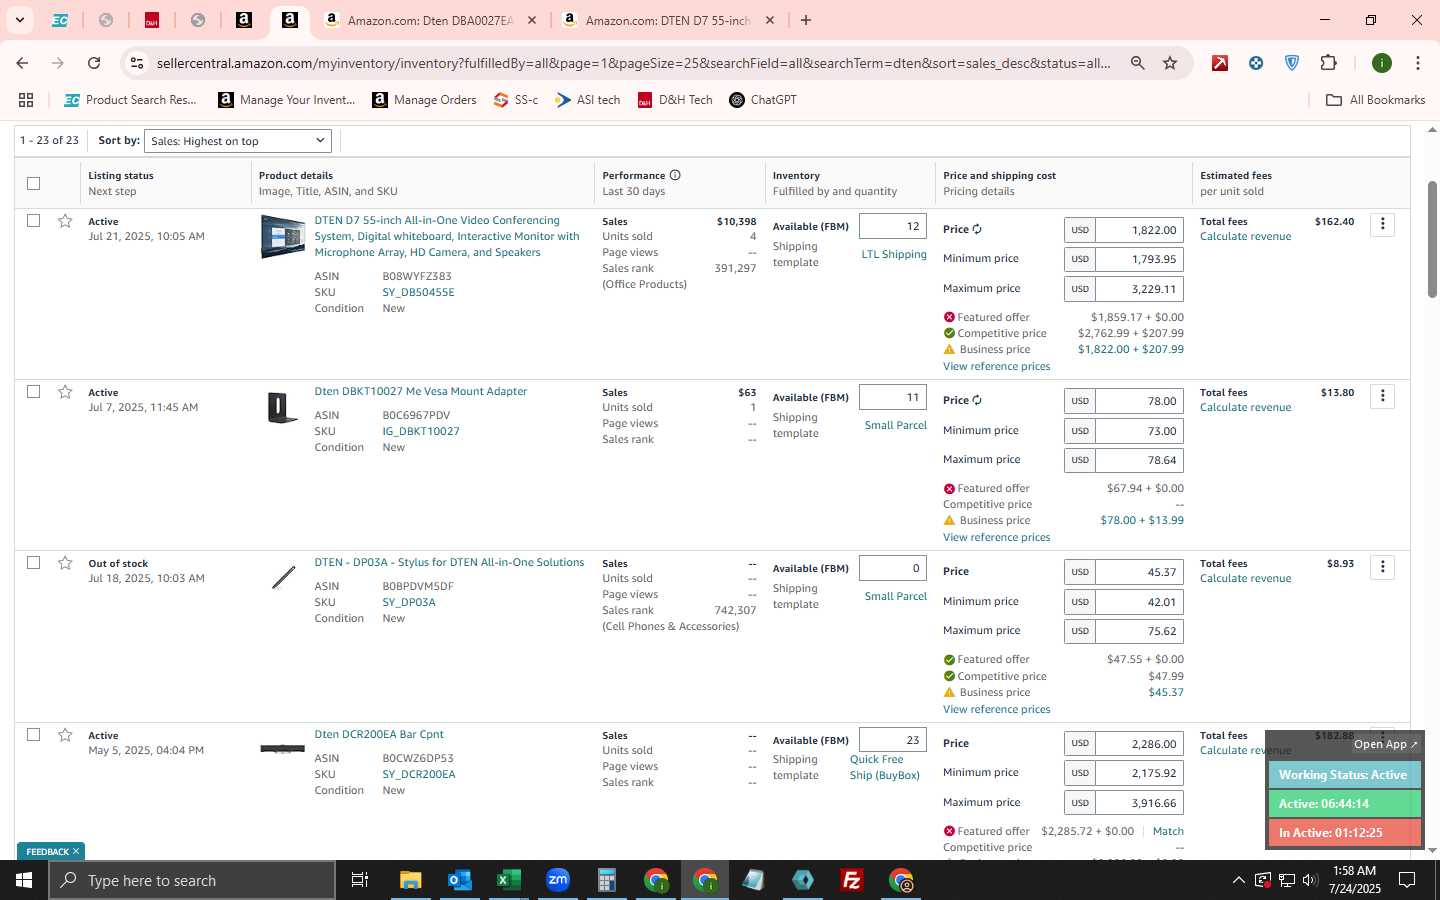This screenshot has width=1440, height=900.
Task: Switch to the DTEN D7 55-inch Amazon tab
Action: click(x=668, y=20)
